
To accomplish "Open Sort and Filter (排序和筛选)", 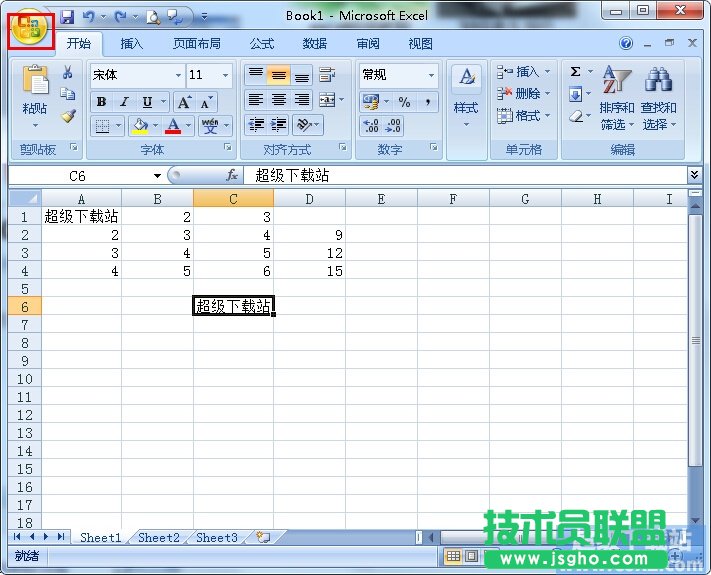I will click(616, 98).
